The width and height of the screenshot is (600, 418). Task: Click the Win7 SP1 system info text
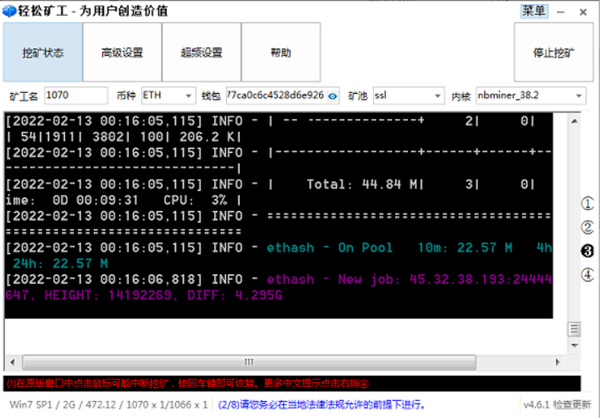click(x=108, y=404)
